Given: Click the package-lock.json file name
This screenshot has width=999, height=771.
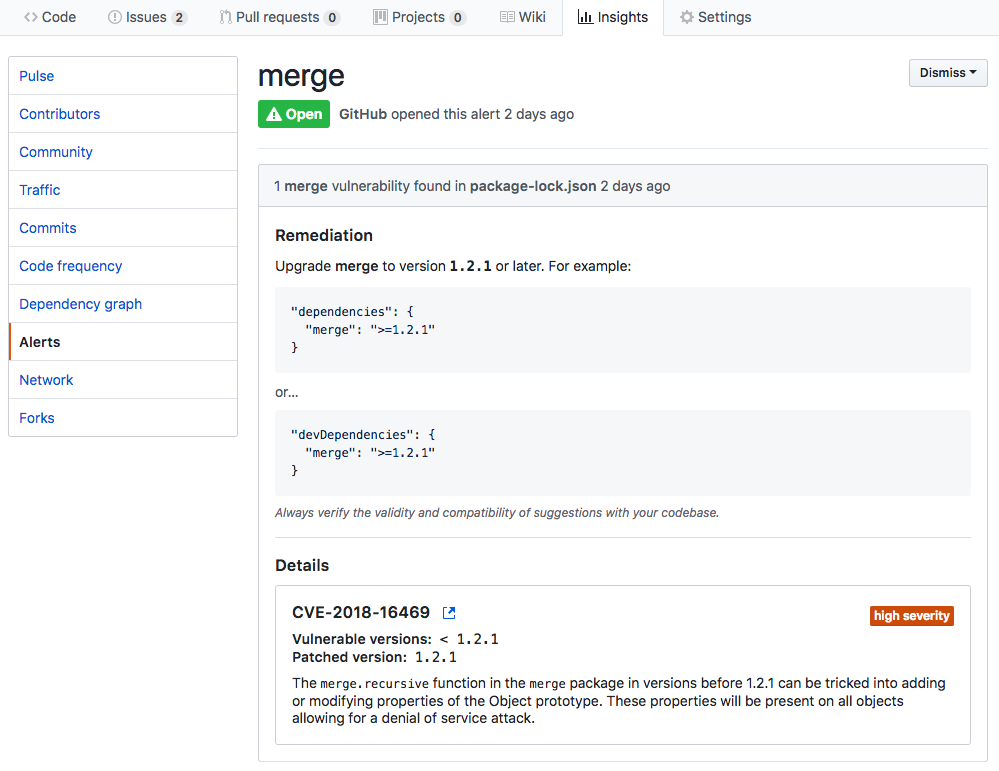Looking at the screenshot, I should 533,186.
